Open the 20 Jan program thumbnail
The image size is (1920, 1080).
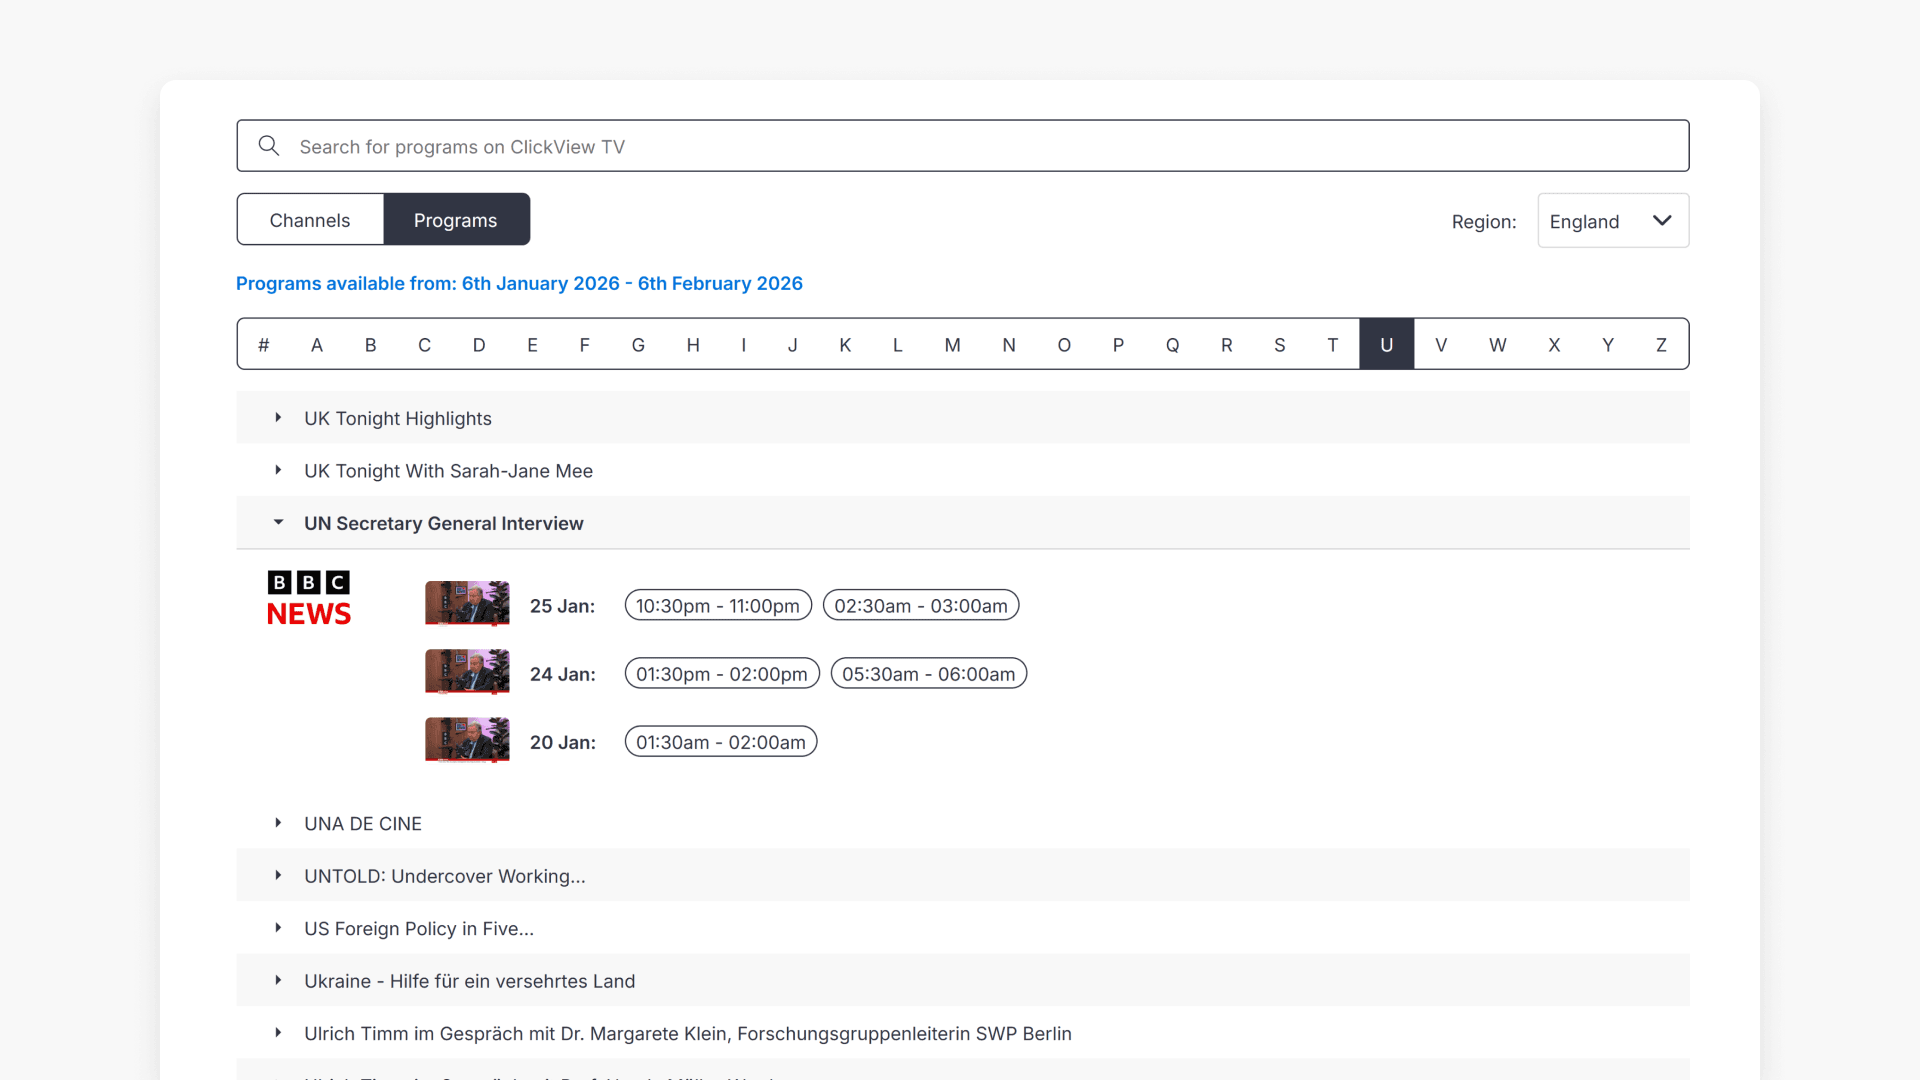pyautogui.click(x=467, y=740)
